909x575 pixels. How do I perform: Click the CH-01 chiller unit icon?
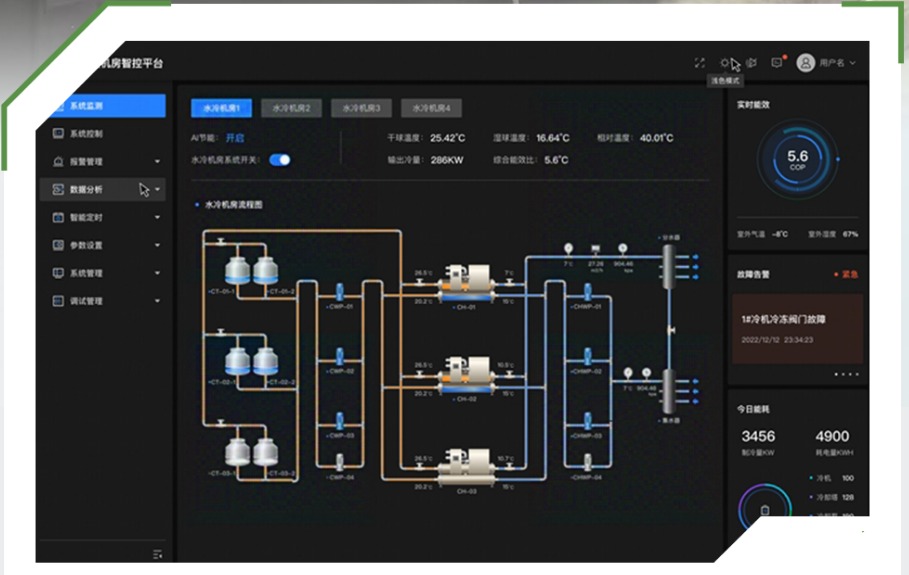pos(467,280)
